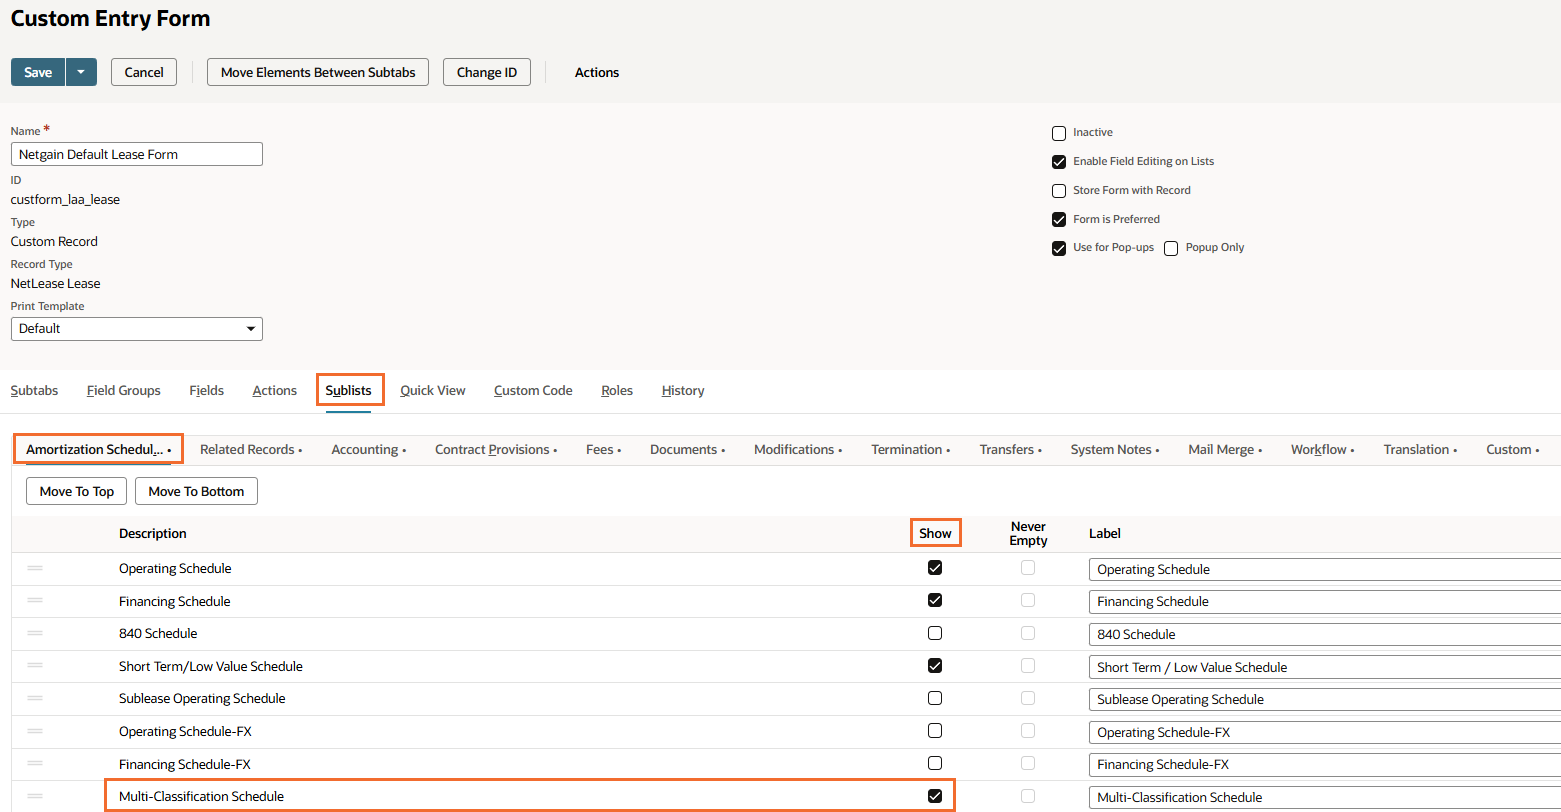Enable the Inactive checkbox
This screenshot has width=1561, height=812.
click(x=1059, y=133)
